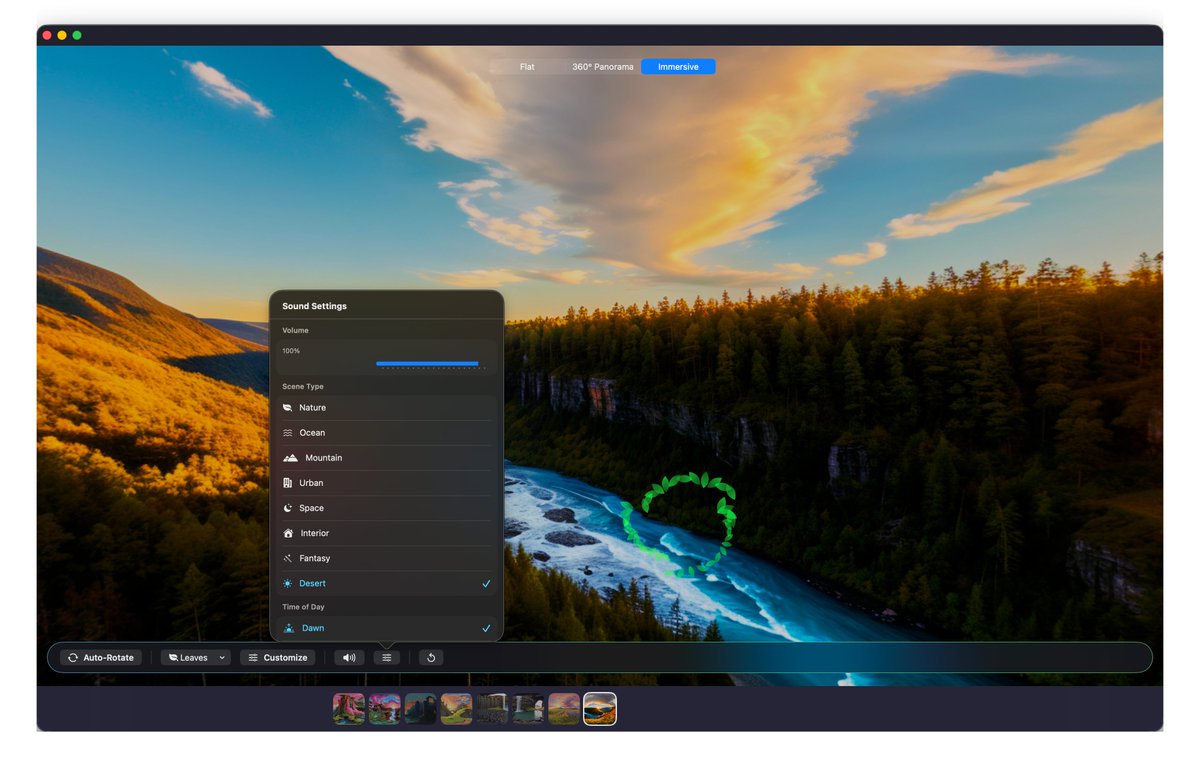Click the Sound Settings panel title

314,306
